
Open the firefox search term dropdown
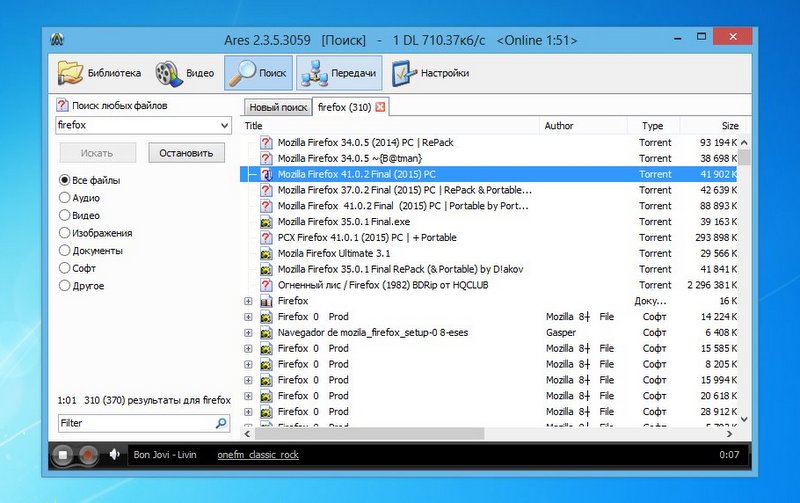[224, 125]
